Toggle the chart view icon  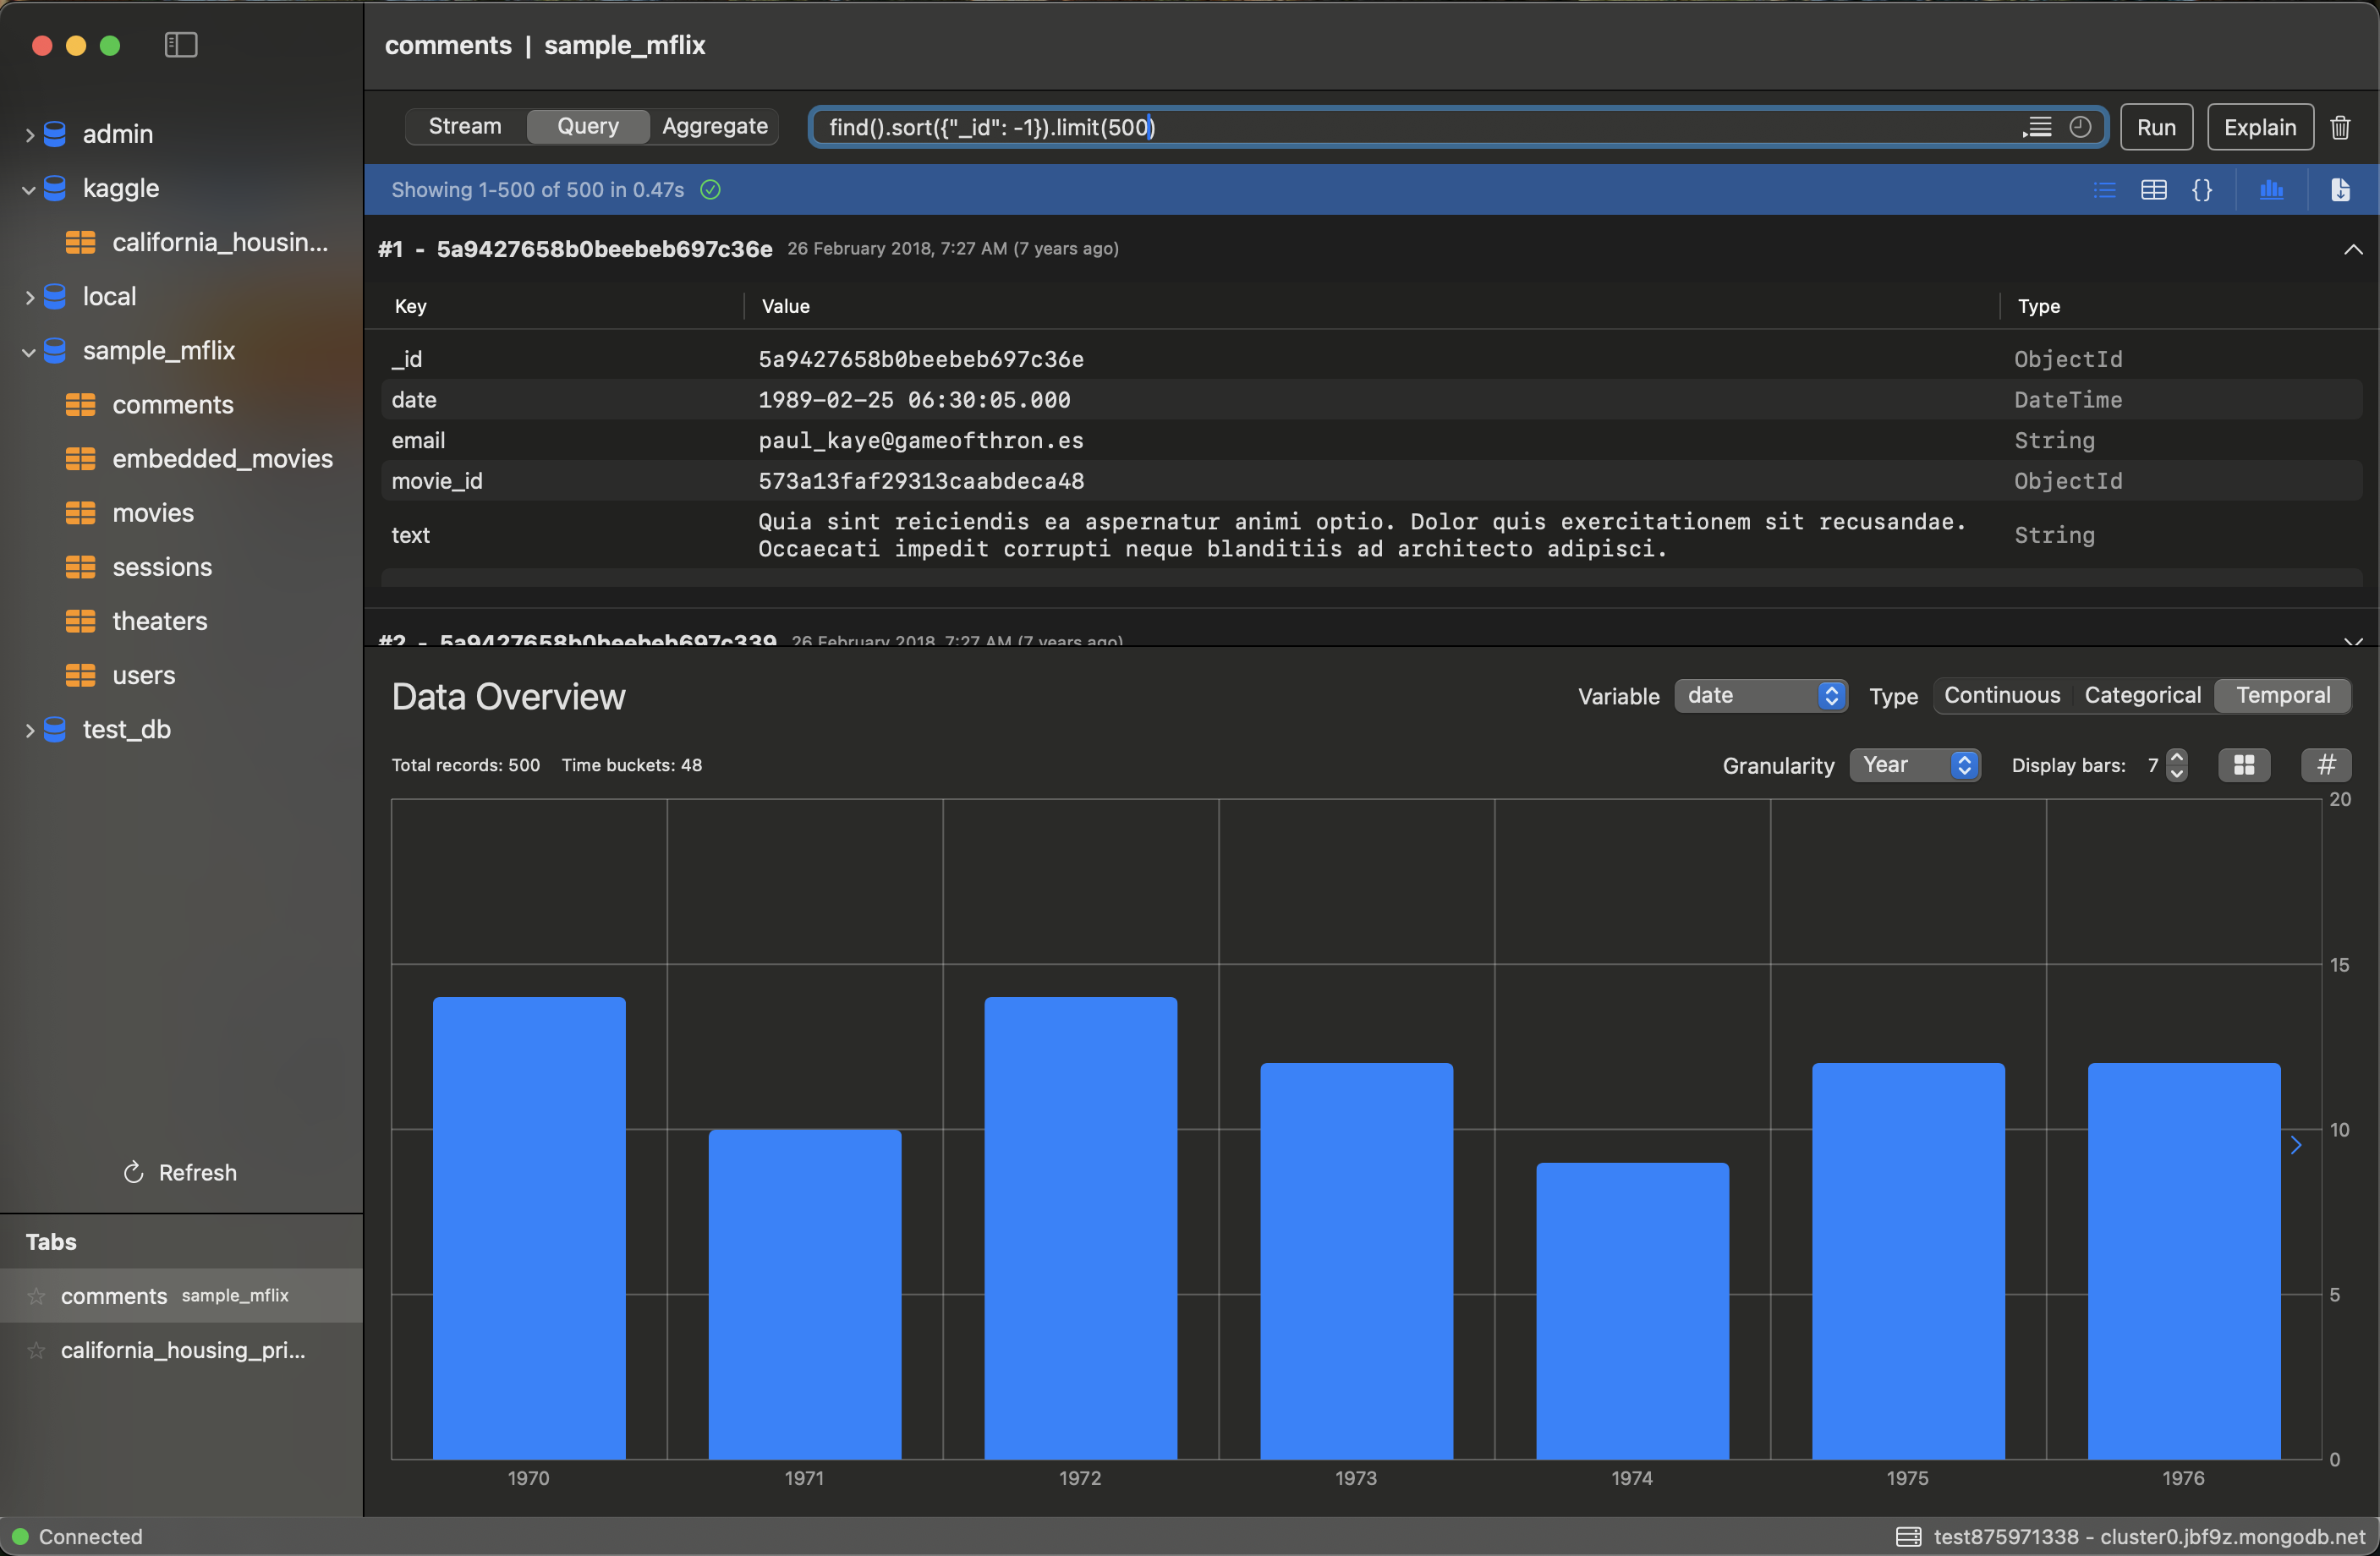pyautogui.click(x=2271, y=190)
